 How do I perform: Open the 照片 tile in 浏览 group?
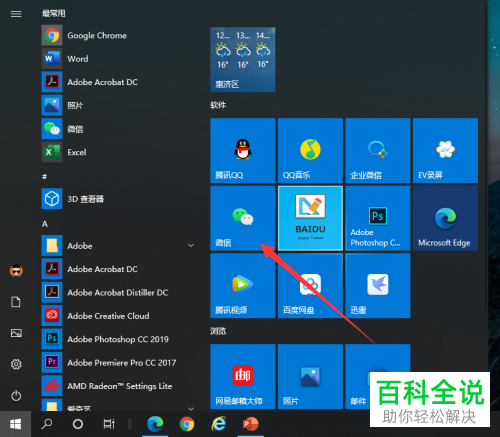(x=310, y=377)
